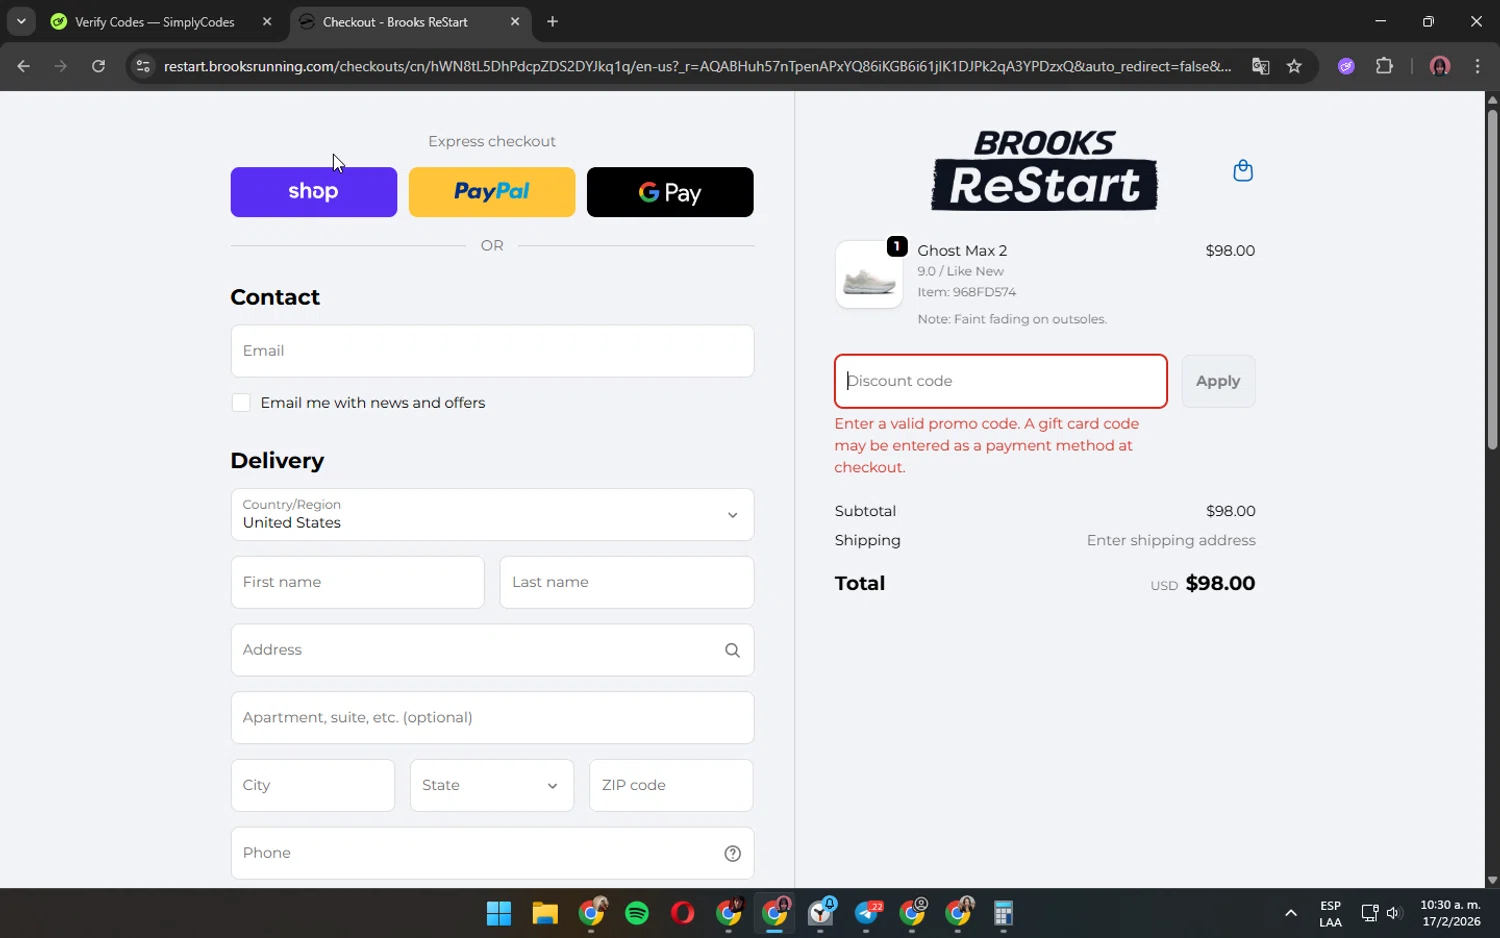Choose Google Pay express checkout
The height and width of the screenshot is (938, 1500).
pyautogui.click(x=670, y=192)
